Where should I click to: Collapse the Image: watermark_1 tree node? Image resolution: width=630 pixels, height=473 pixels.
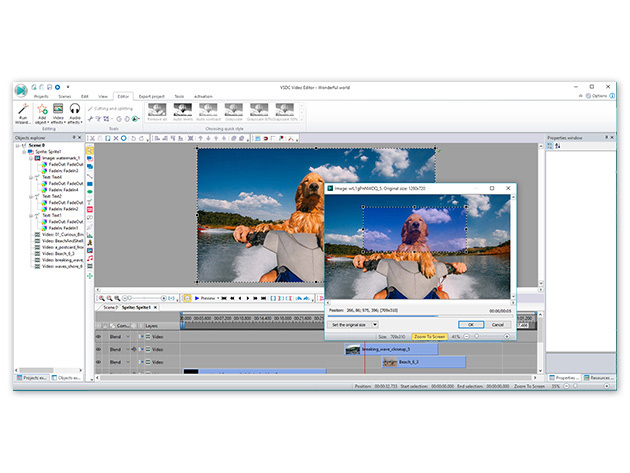coord(31,158)
